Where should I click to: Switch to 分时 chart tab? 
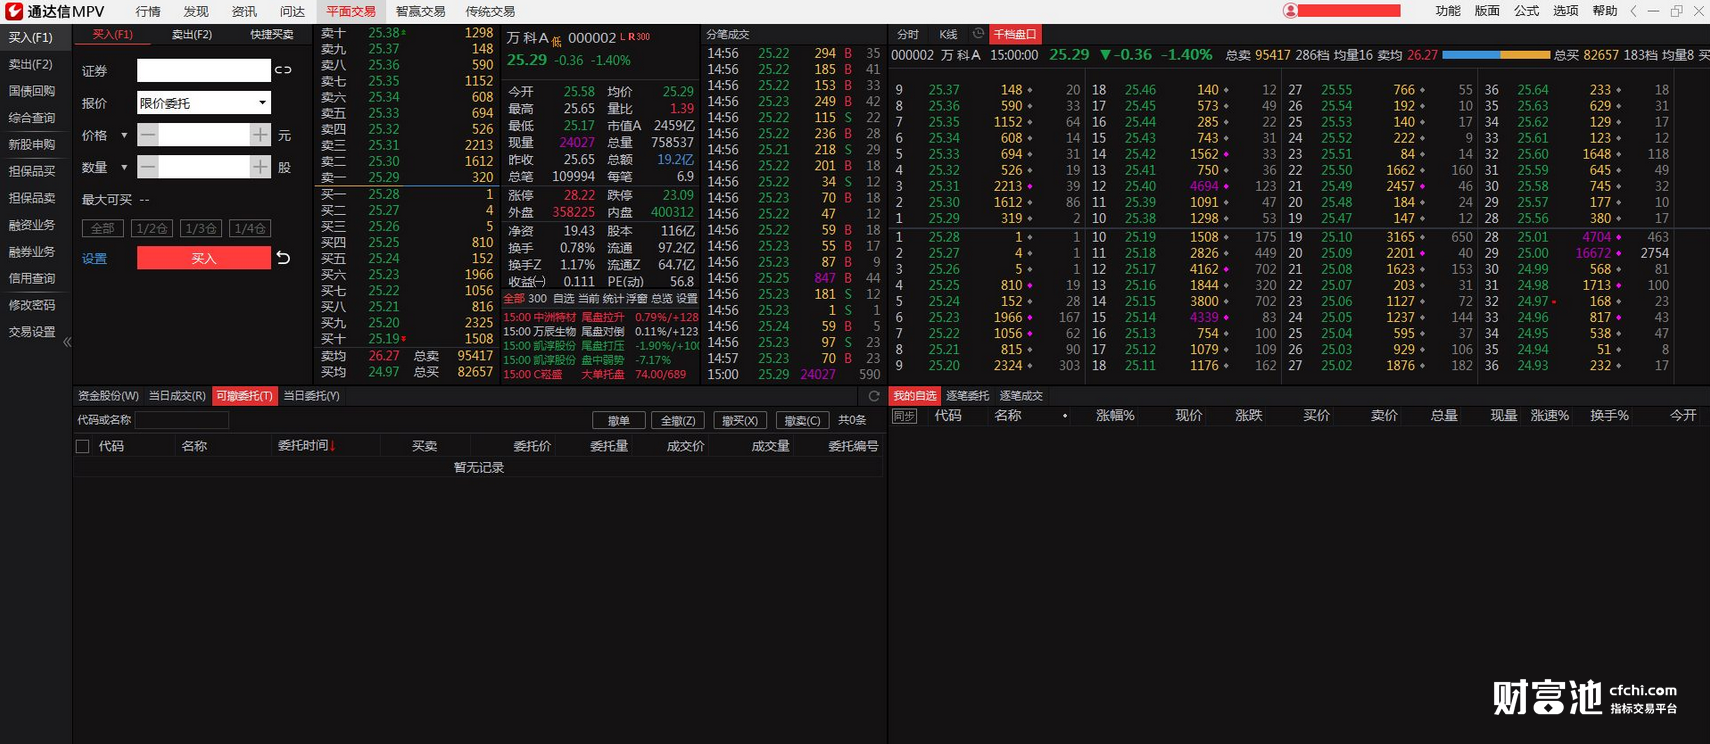pos(908,34)
